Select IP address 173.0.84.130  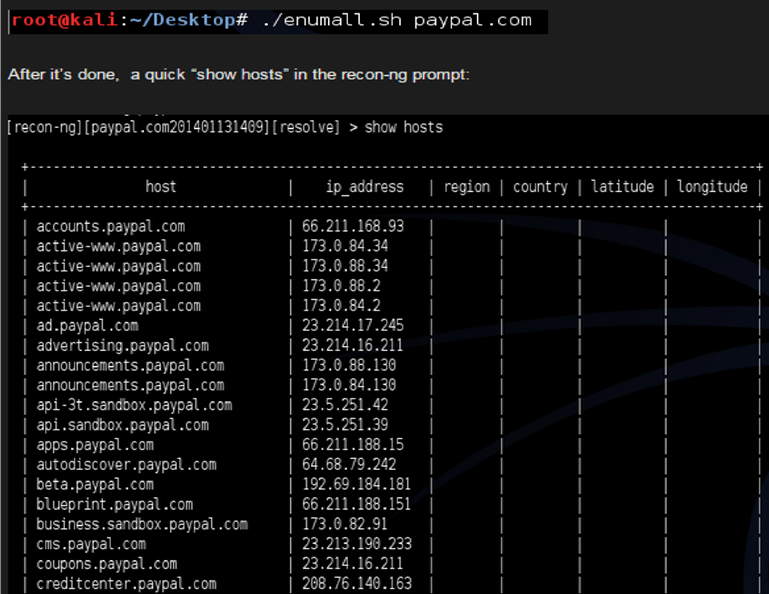click(x=349, y=385)
